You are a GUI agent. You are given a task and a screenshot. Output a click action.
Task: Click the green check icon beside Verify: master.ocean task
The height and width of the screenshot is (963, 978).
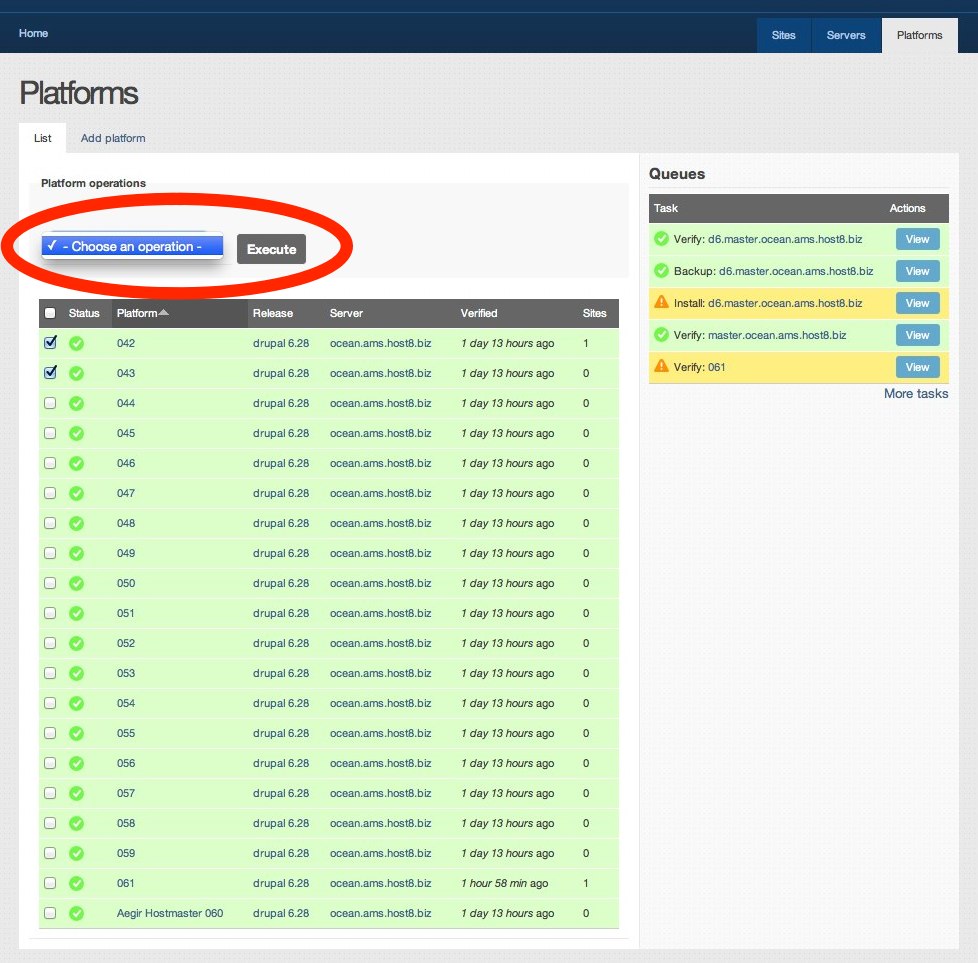click(x=661, y=334)
